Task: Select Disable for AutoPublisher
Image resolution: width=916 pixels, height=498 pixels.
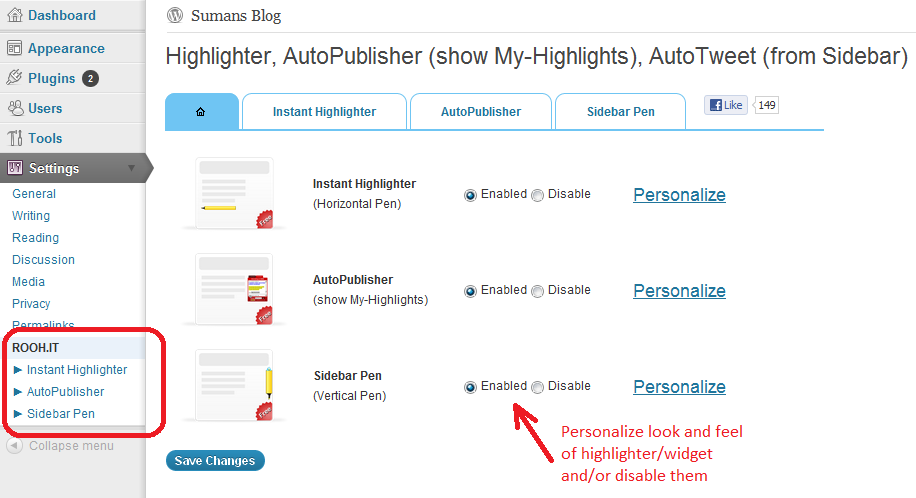Action: click(x=537, y=291)
